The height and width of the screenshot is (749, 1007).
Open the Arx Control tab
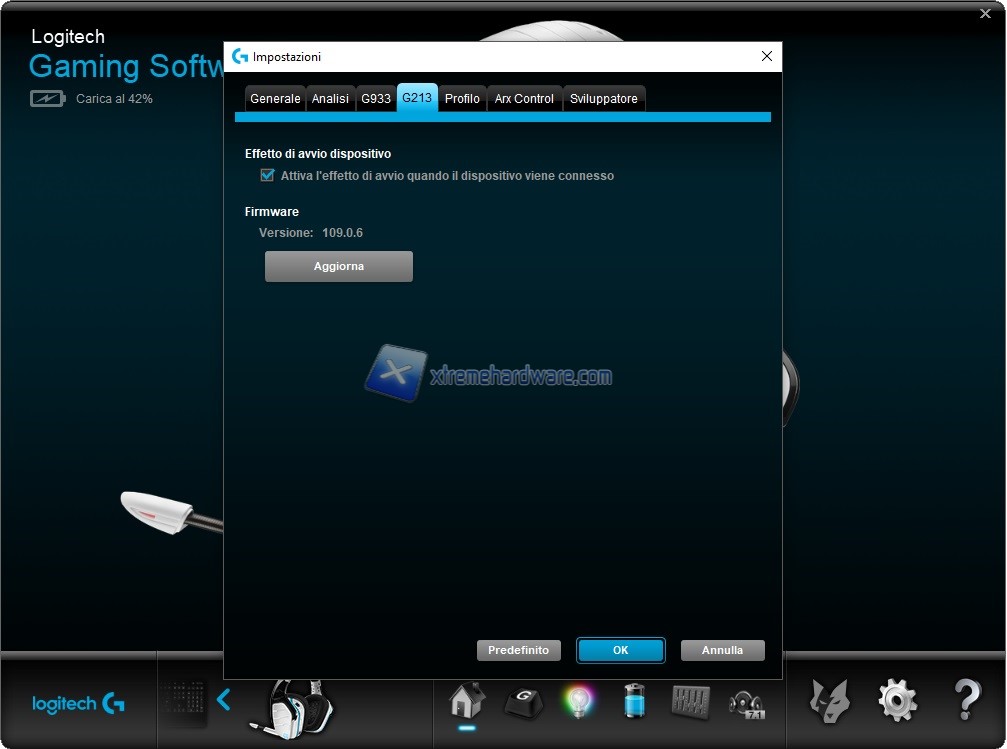[x=524, y=99]
